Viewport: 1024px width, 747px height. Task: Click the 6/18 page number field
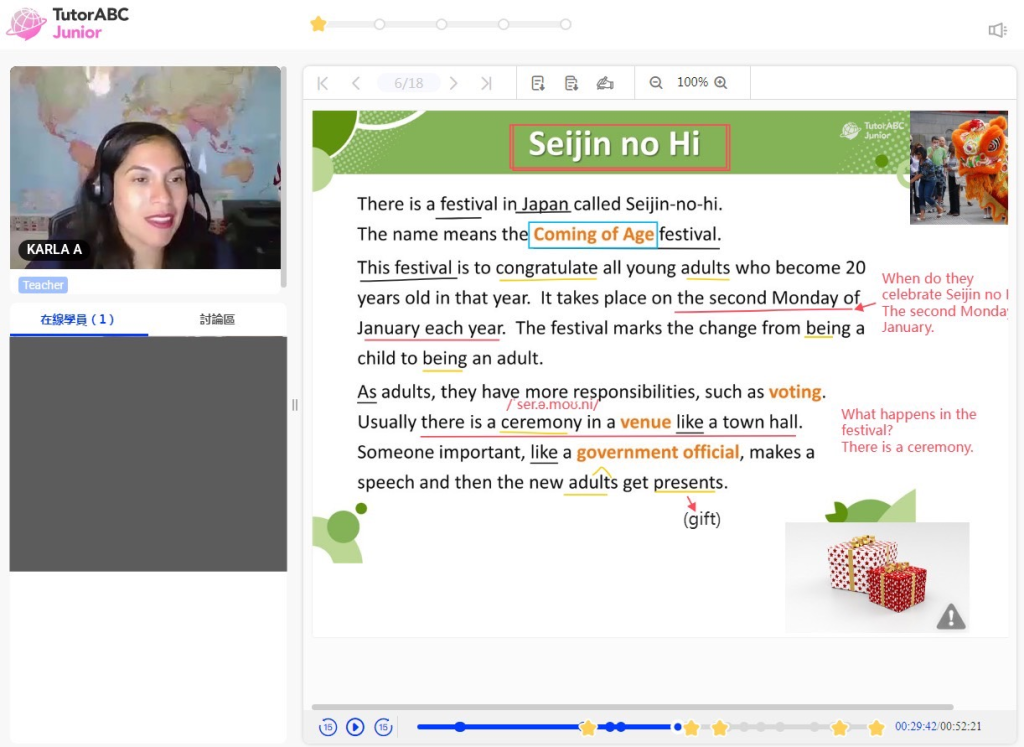(408, 83)
